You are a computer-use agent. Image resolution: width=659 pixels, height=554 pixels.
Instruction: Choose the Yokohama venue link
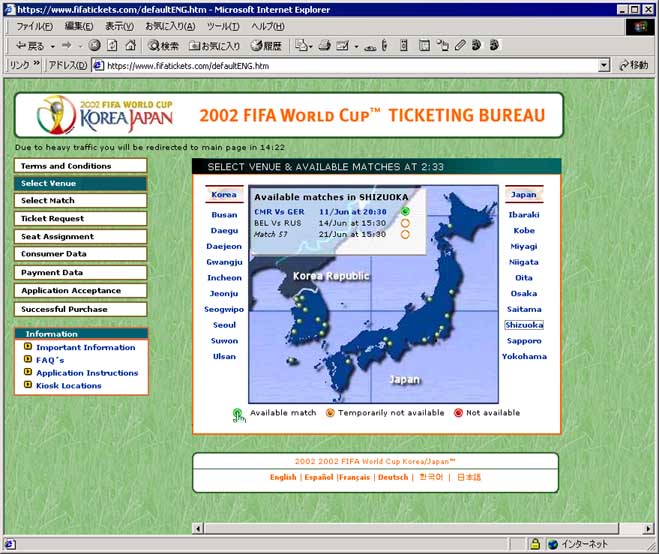coord(524,356)
